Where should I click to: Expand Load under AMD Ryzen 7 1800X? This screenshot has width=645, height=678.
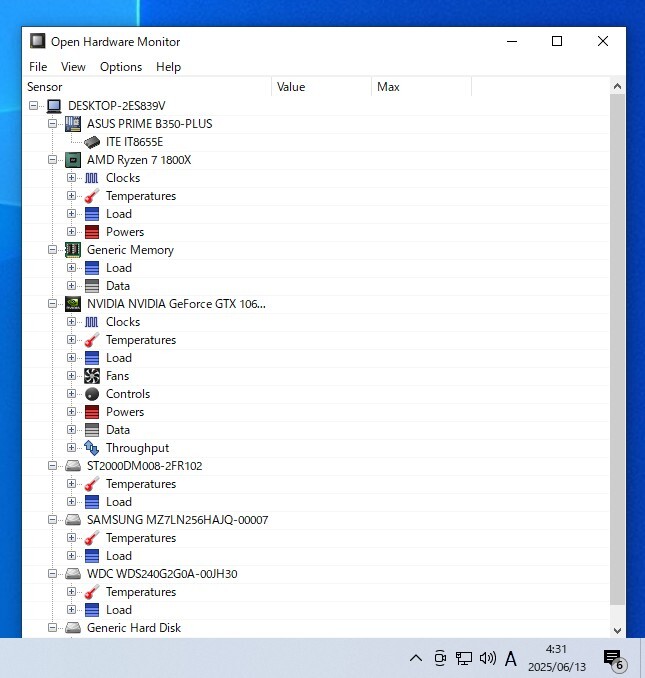point(71,214)
